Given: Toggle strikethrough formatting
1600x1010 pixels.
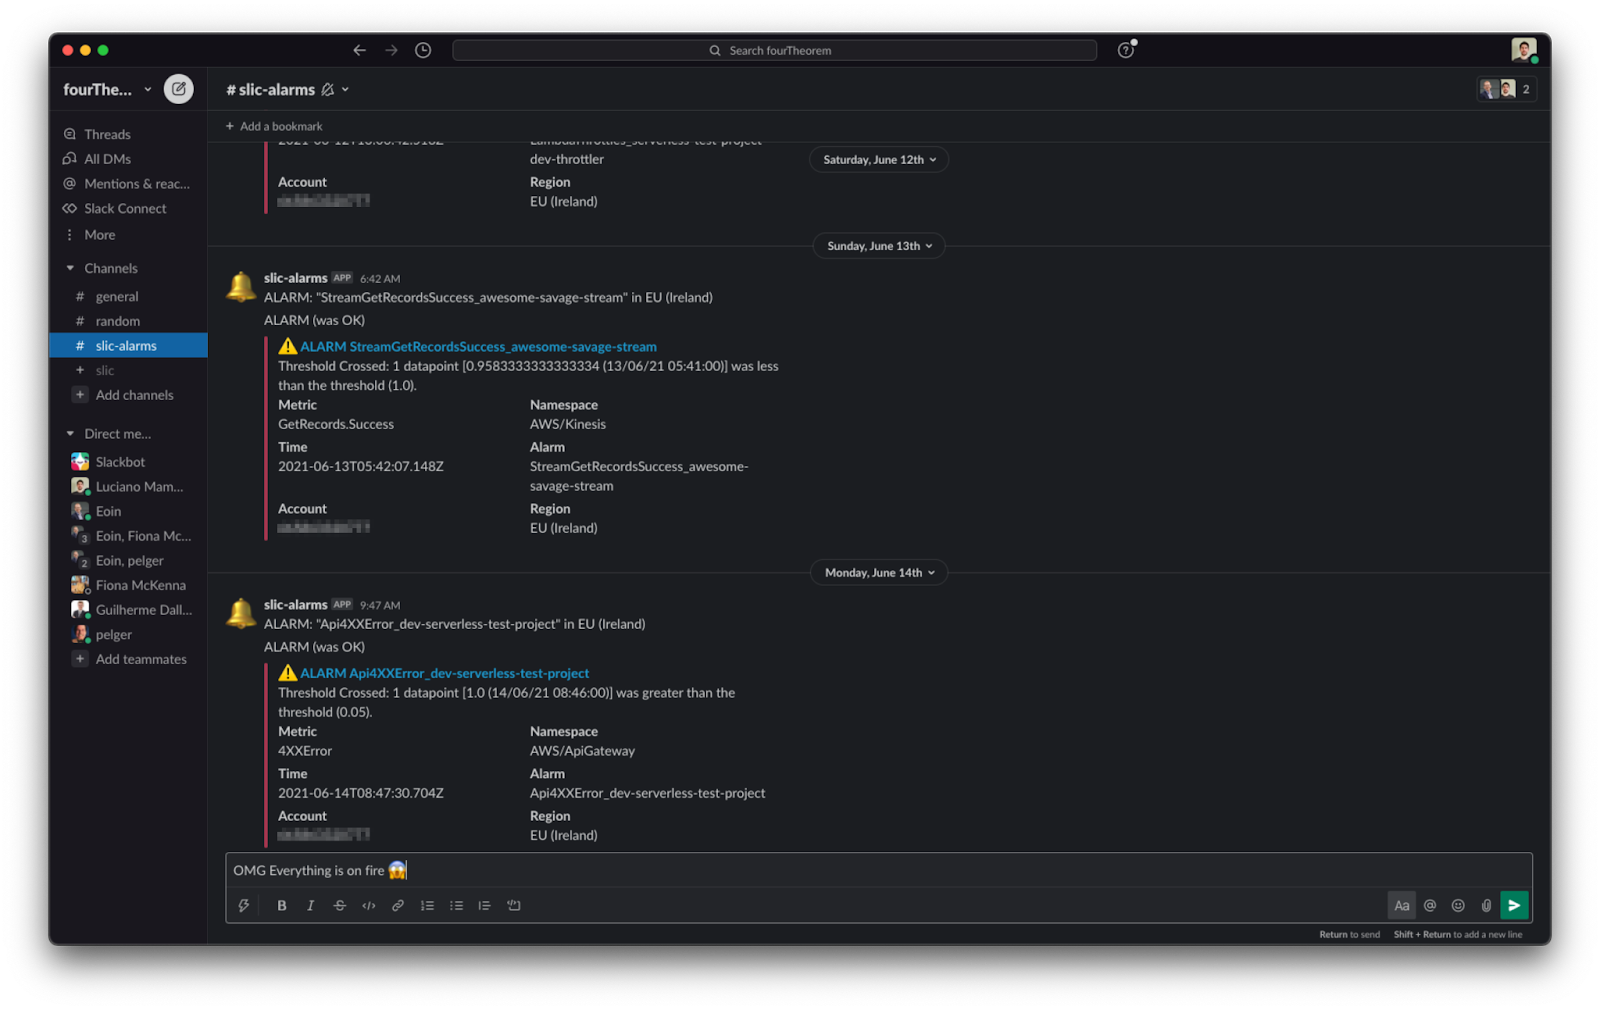Looking at the screenshot, I should 340,906.
